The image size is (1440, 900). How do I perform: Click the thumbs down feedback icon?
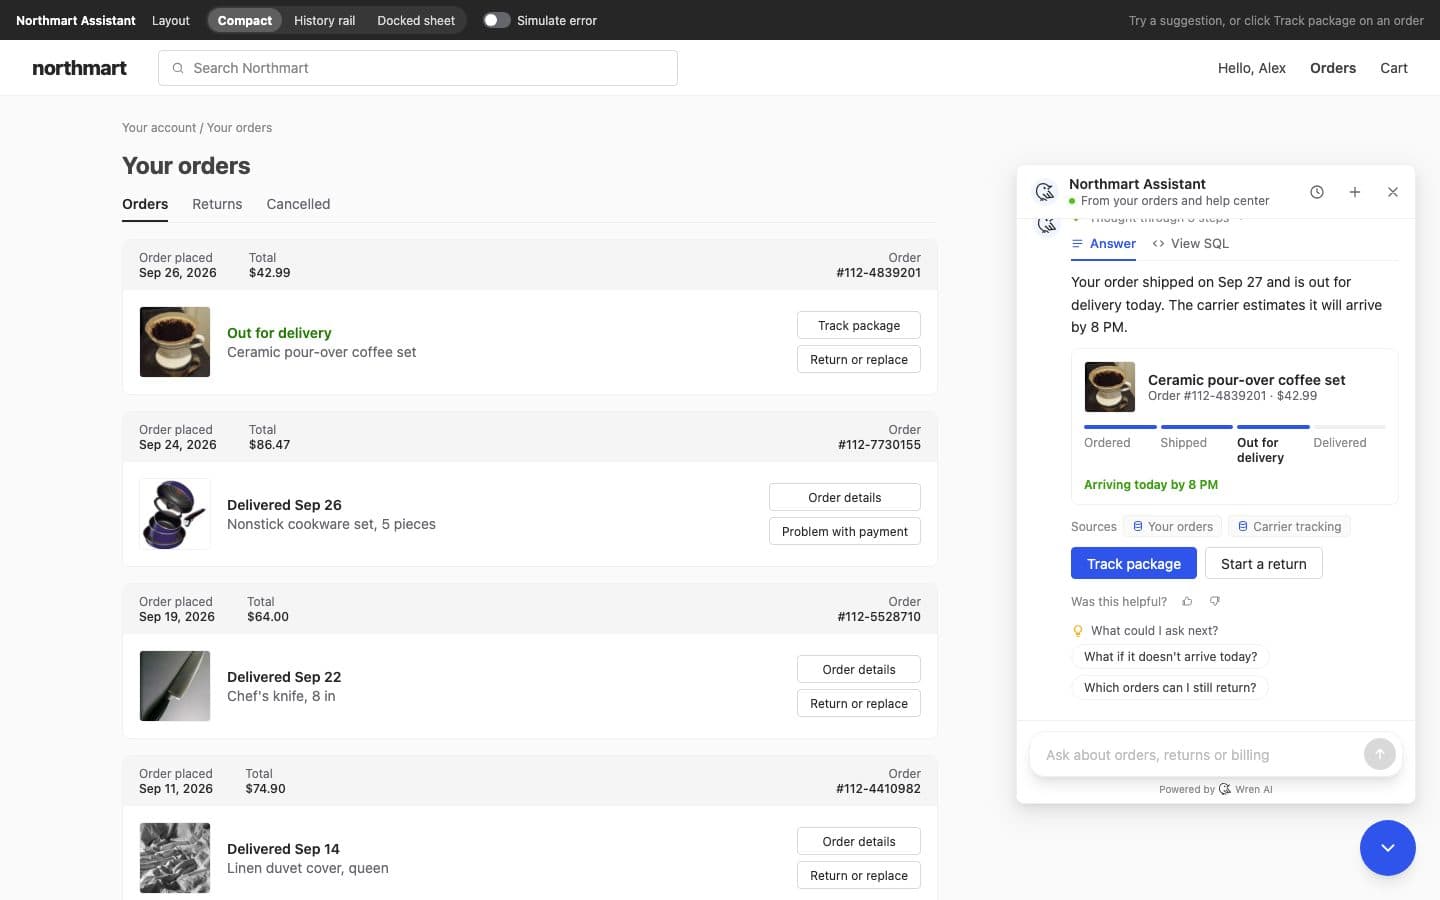pos(1215,601)
